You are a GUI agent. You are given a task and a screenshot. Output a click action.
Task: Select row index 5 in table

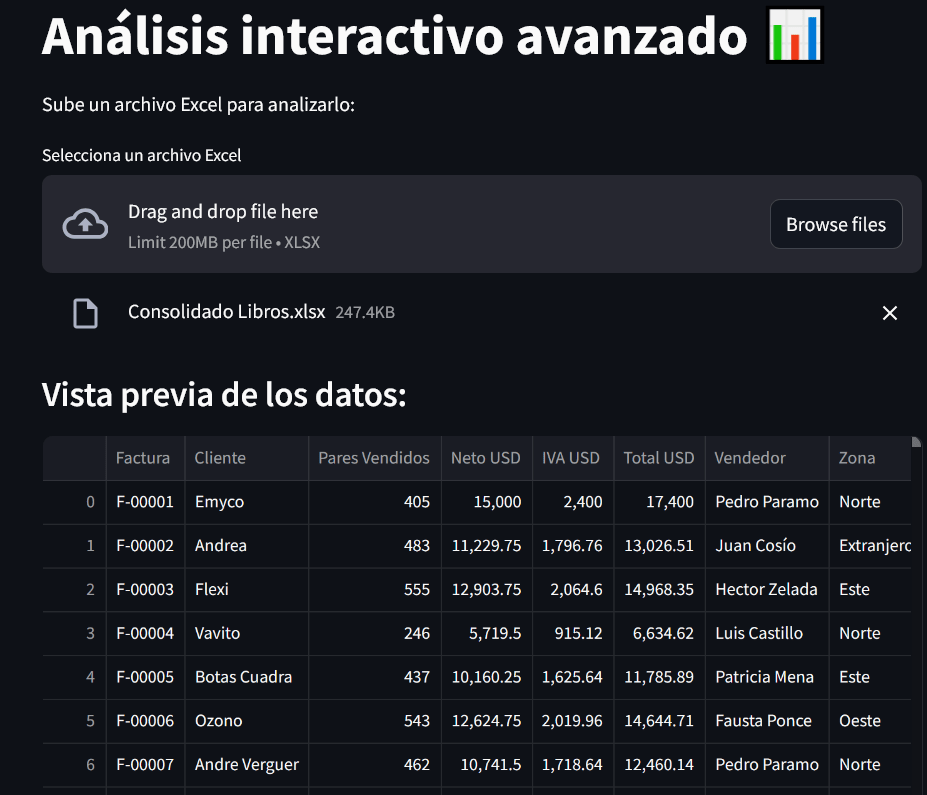tap(74, 721)
